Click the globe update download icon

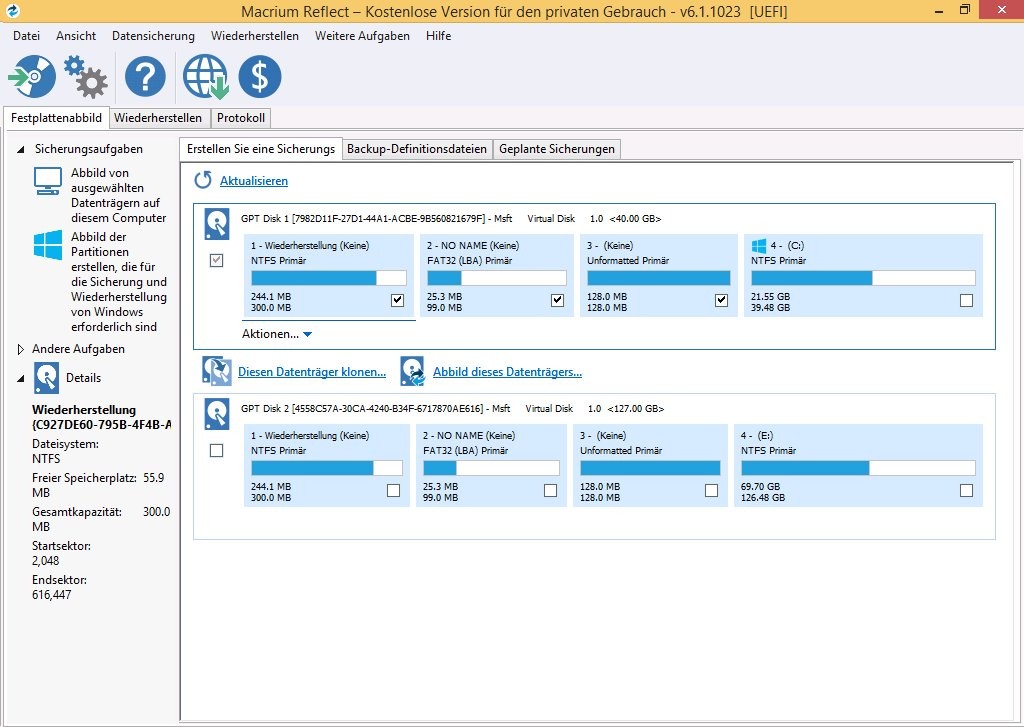(204, 76)
